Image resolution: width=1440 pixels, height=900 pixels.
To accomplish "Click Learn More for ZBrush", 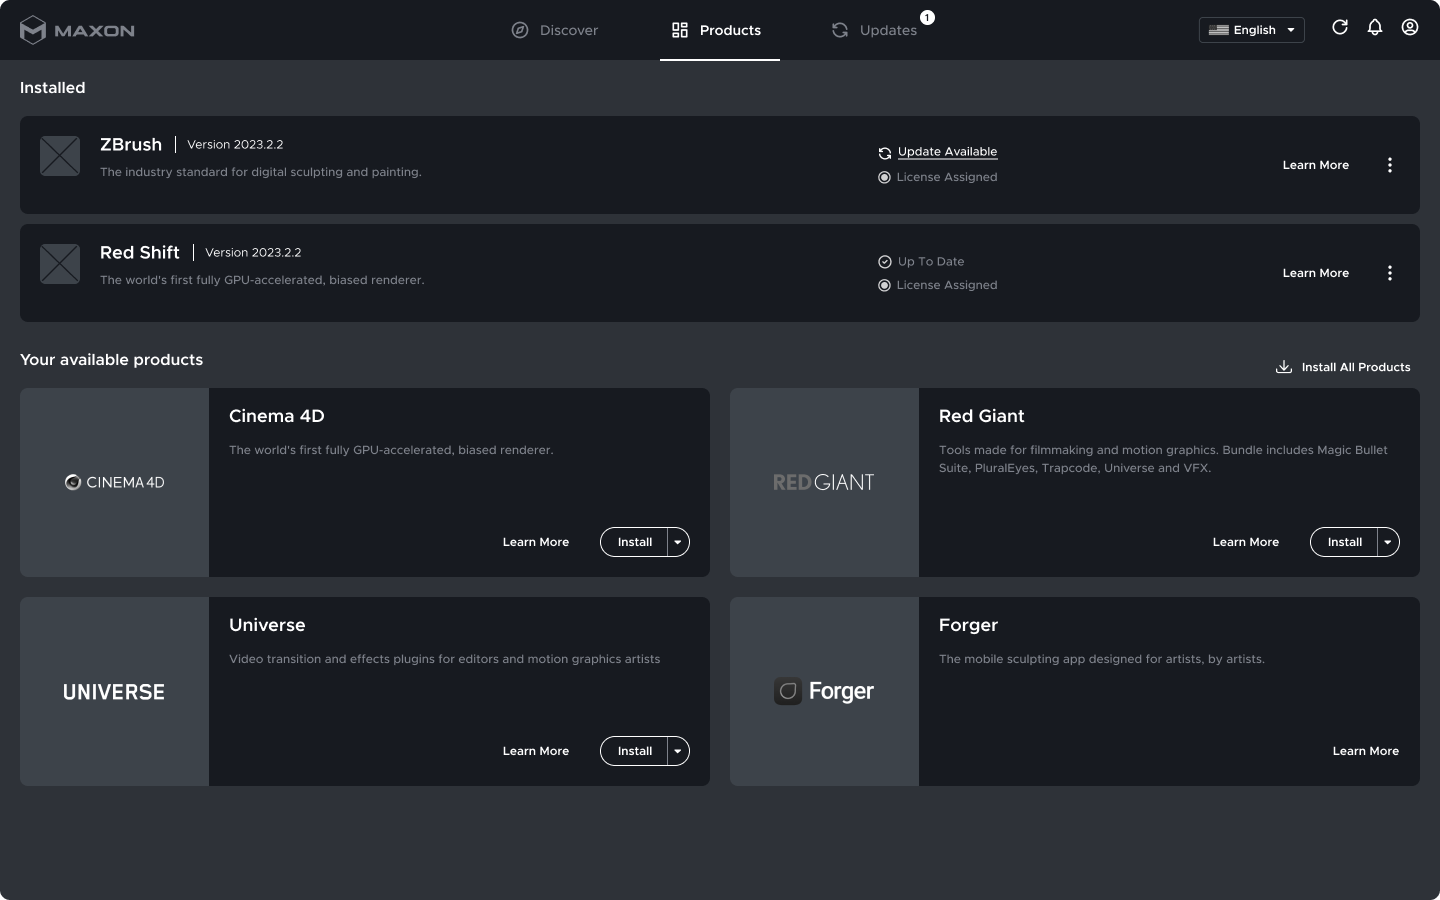I will click(1316, 165).
